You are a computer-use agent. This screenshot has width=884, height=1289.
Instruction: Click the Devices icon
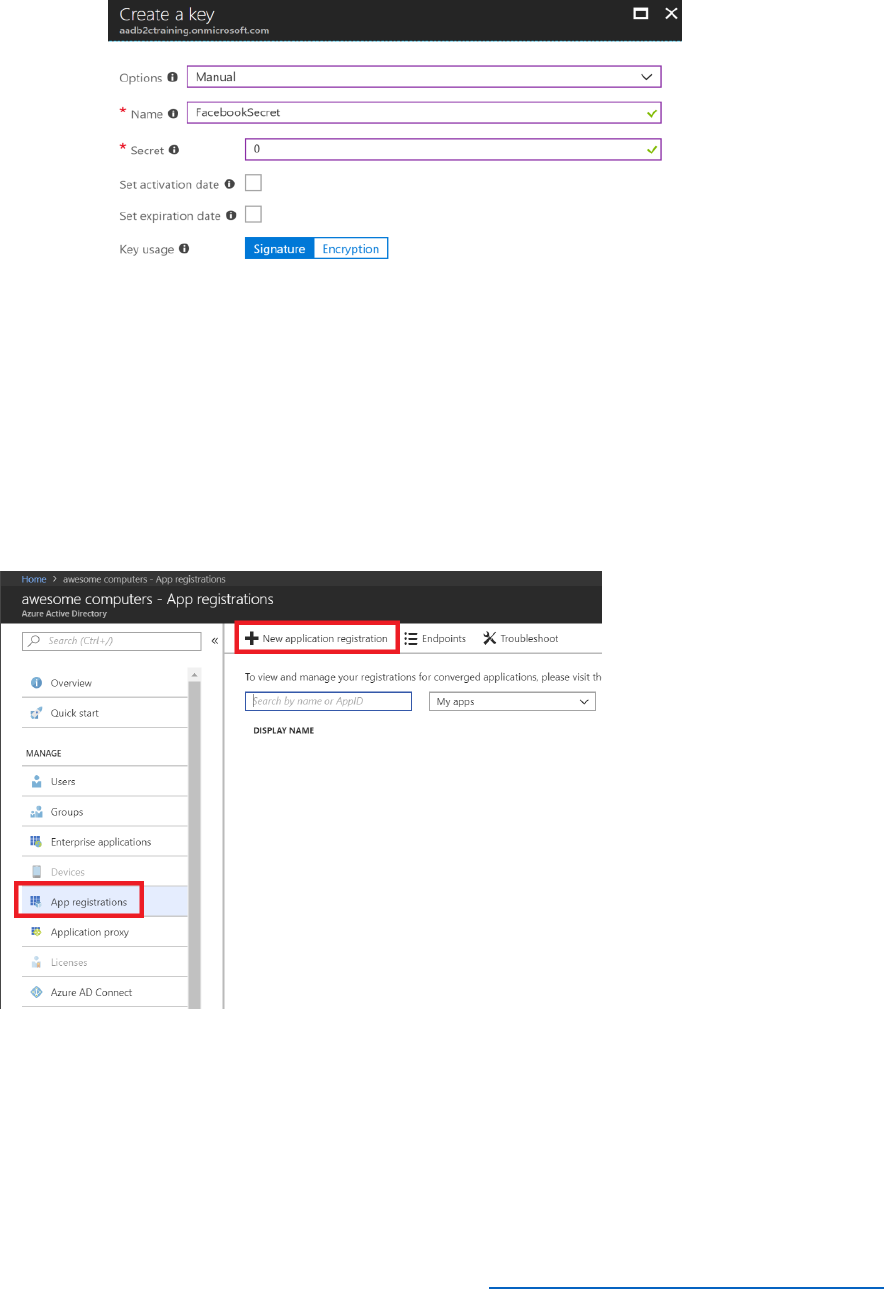37,872
